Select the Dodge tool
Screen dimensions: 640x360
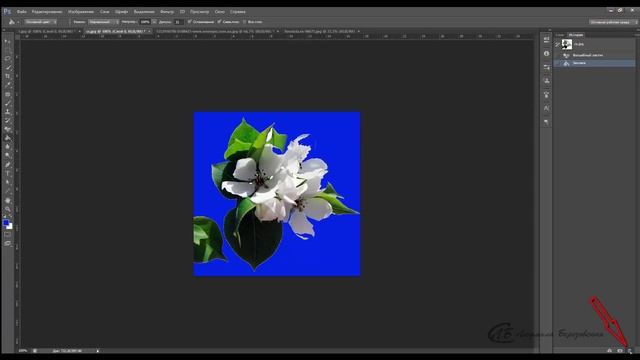[7, 156]
